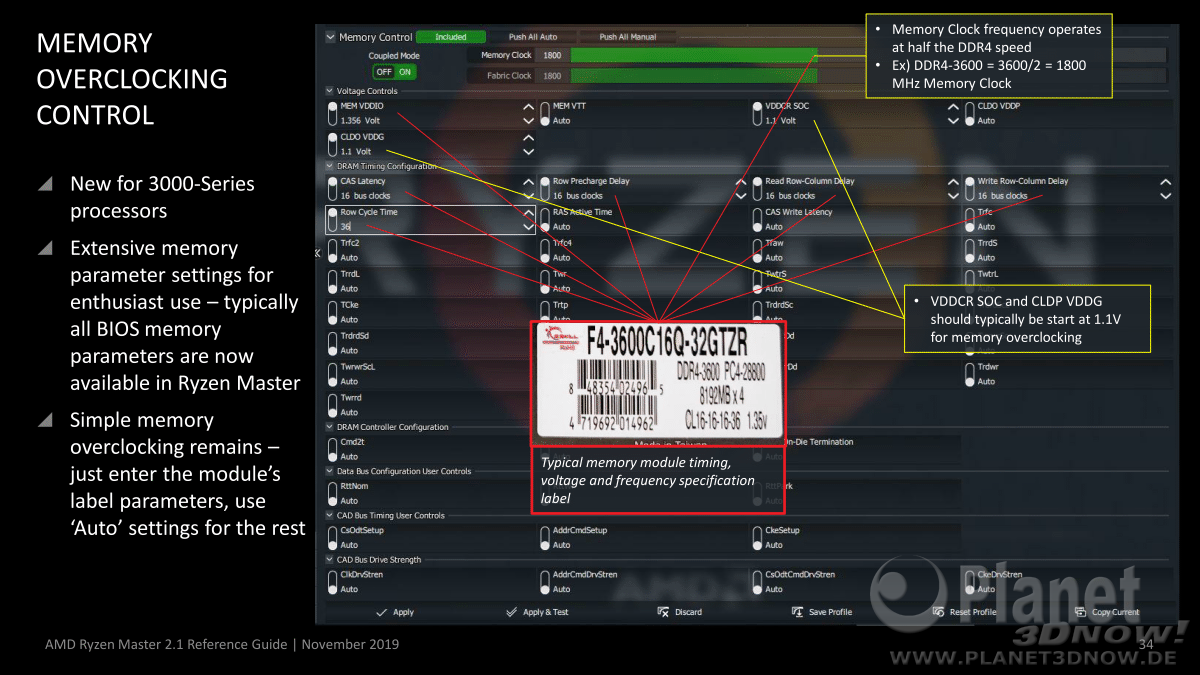
Task: Click the Memory Clock 1800 value field
Action: tap(552, 55)
